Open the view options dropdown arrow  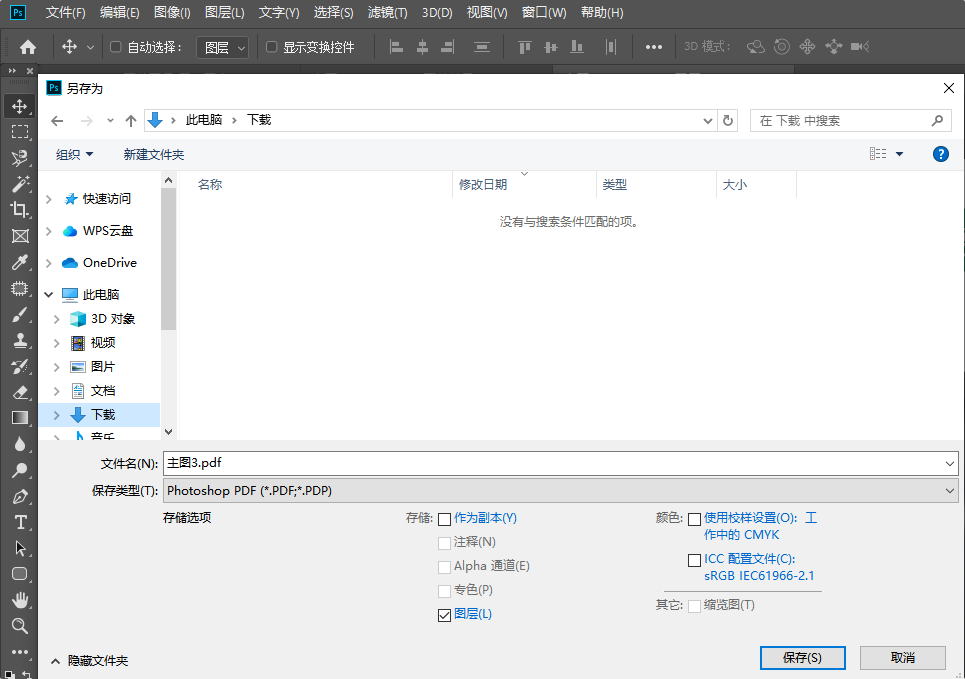[x=899, y=154]
